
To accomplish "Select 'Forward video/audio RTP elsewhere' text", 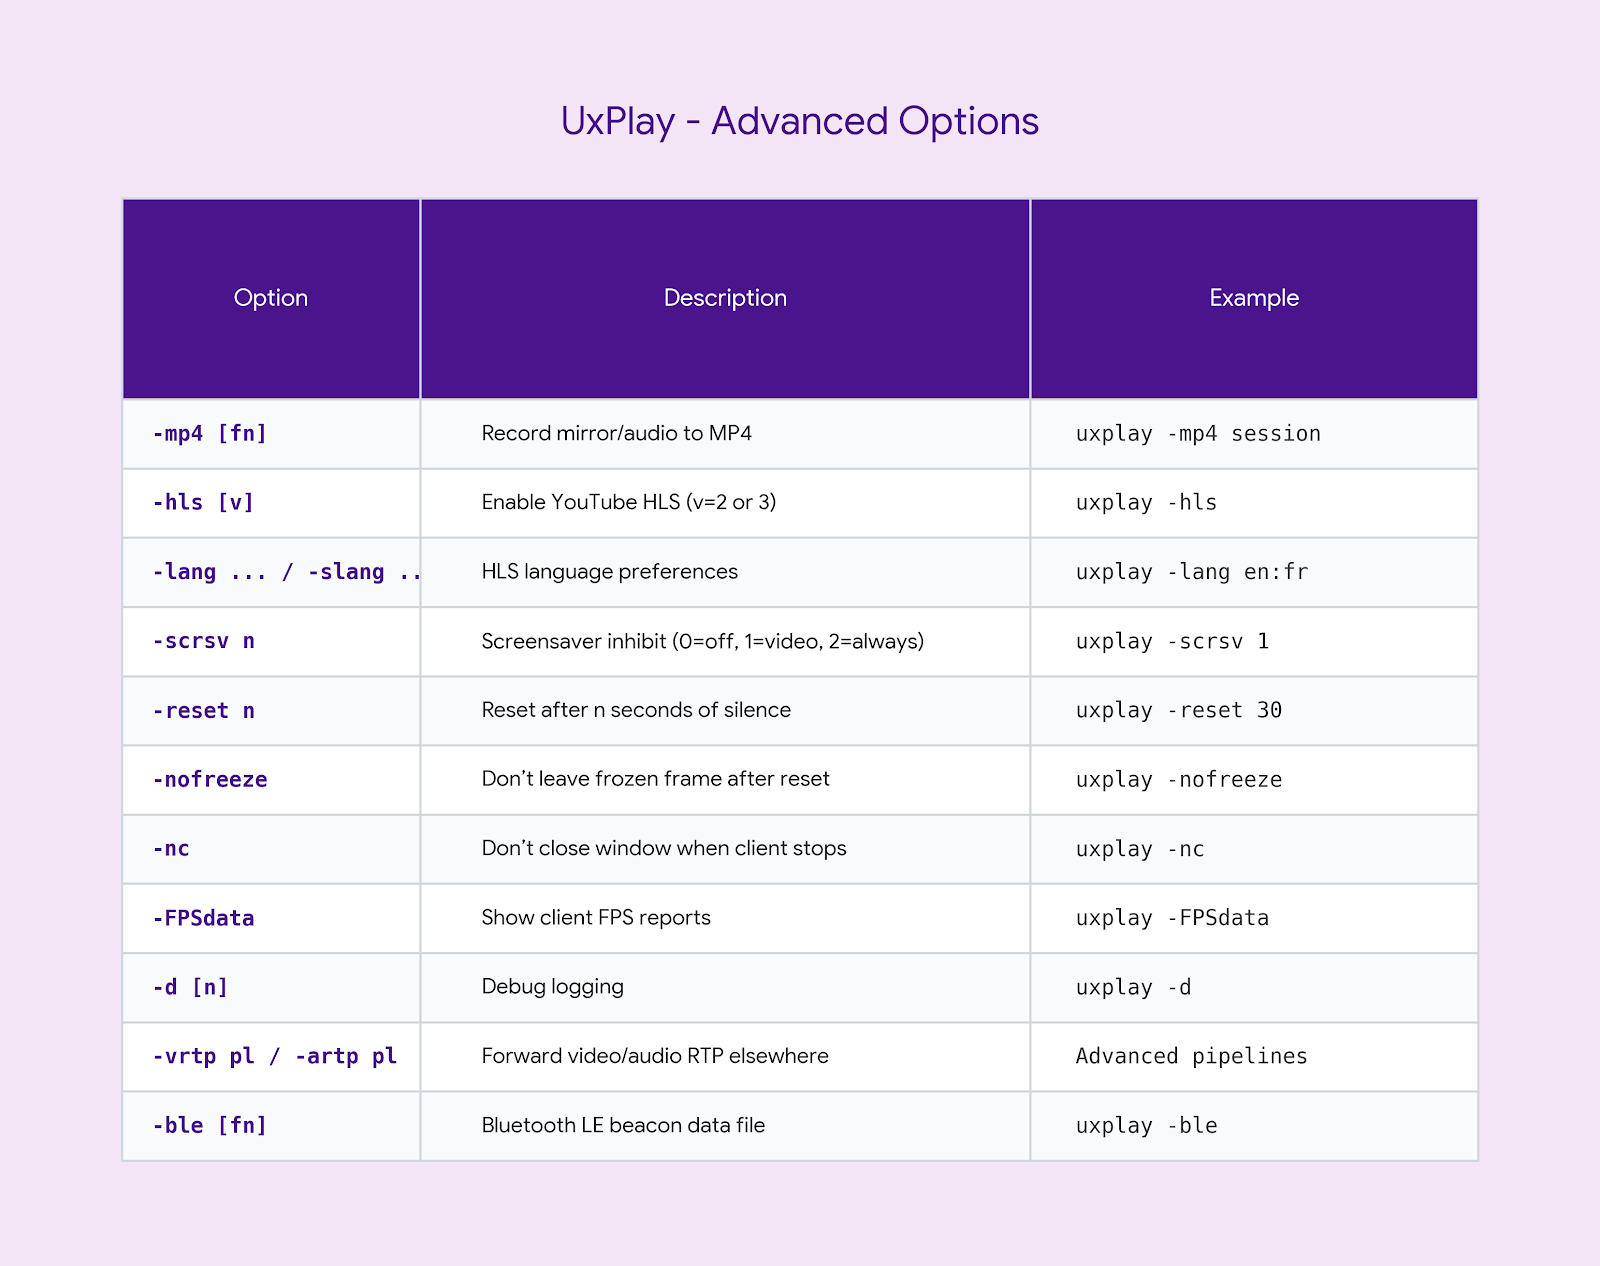I will (x=655, y=1056).
